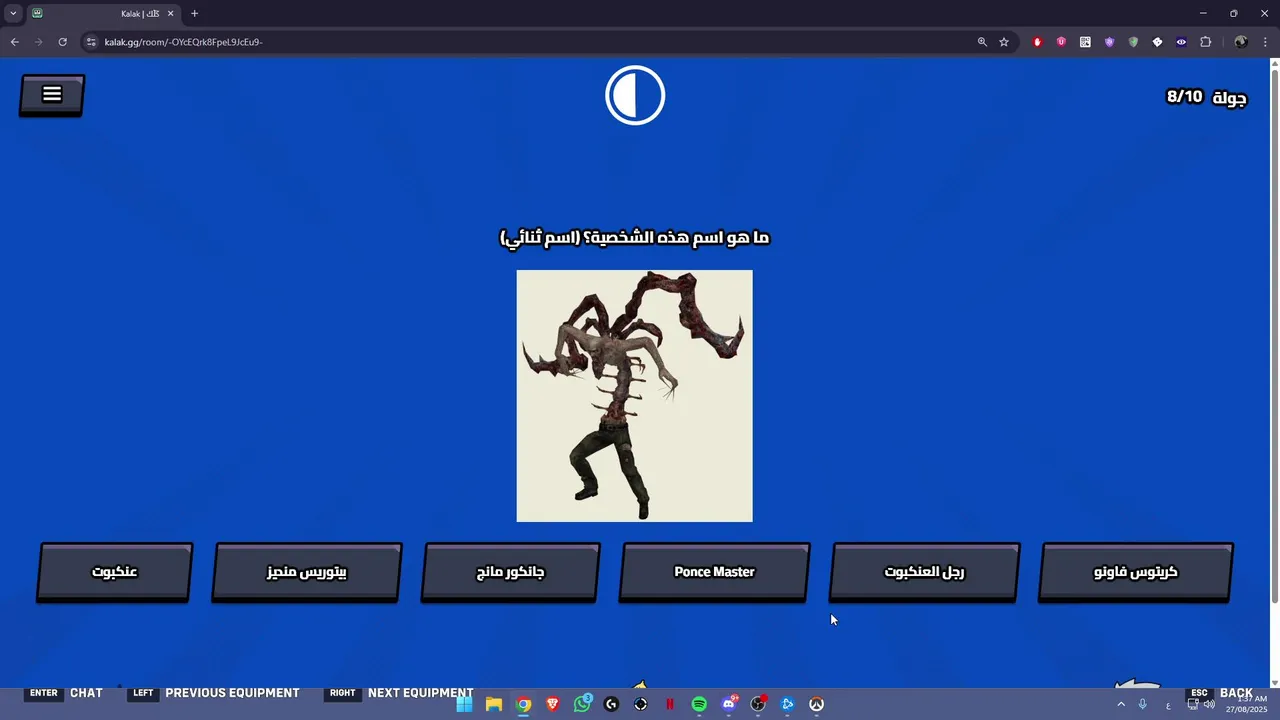Screen dimensions: 1280x720
Task: Go back in the browser
Action: tap(14, 42)
